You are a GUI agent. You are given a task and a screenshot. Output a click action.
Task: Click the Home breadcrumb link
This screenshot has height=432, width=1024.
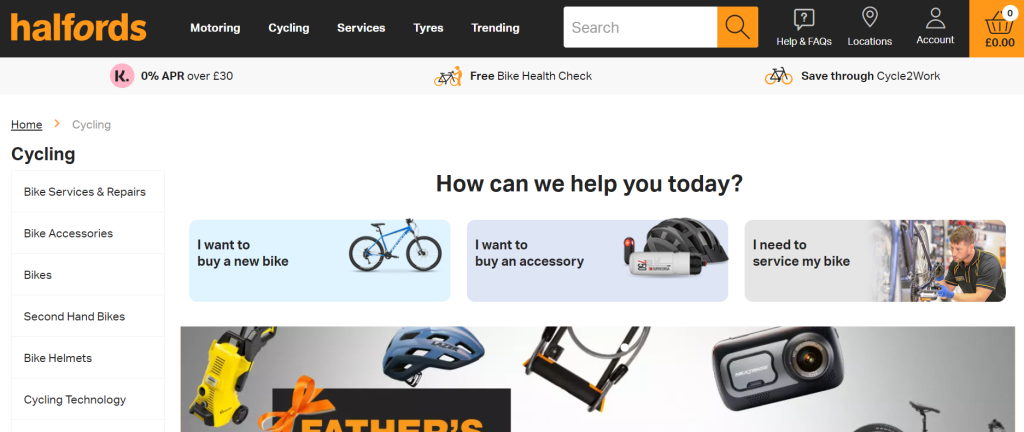click(x=27, y=125)
